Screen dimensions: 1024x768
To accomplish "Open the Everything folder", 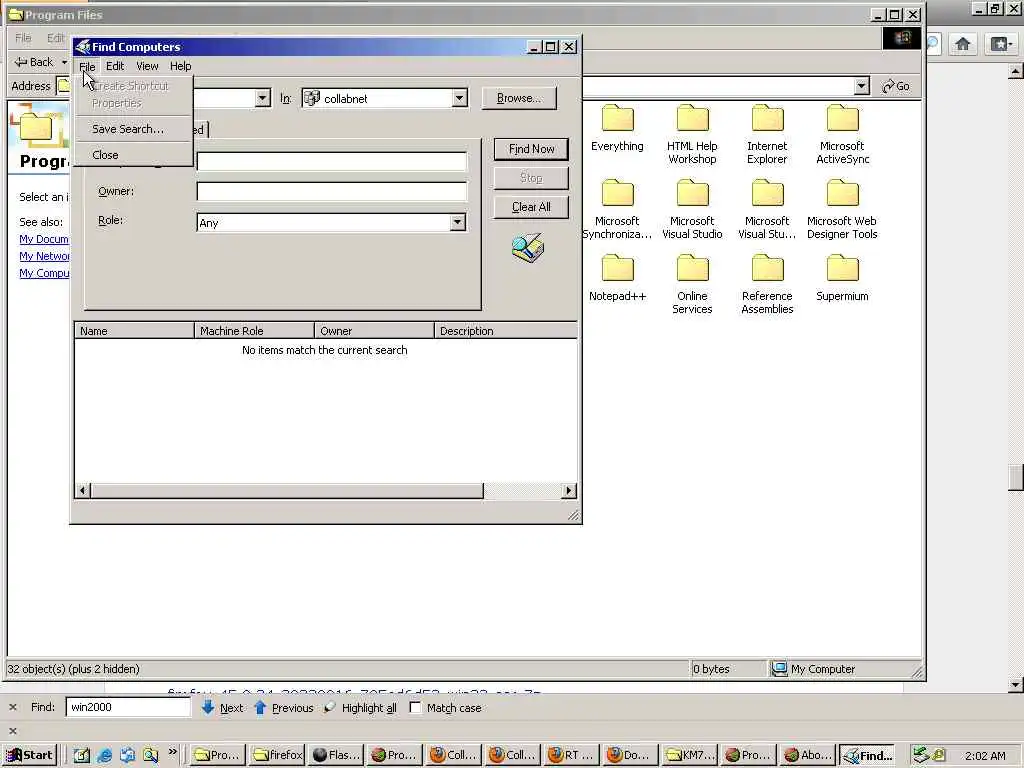I will click(x=617, y=129).
